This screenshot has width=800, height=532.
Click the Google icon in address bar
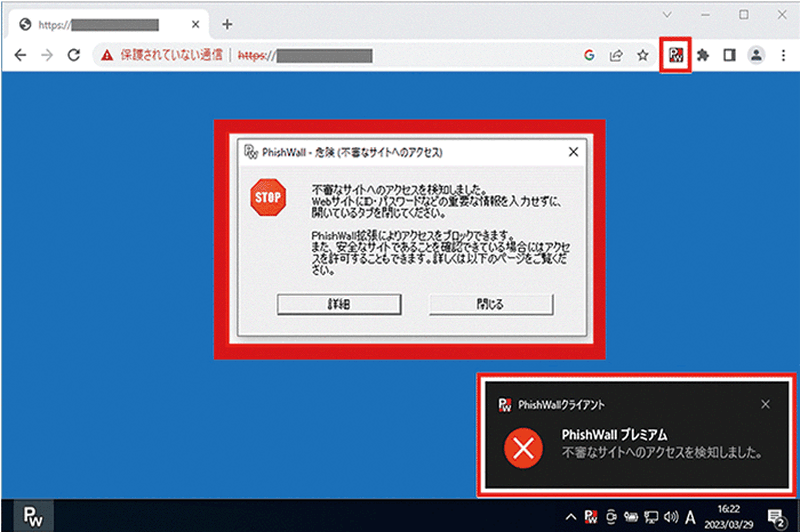click(589, 56)
